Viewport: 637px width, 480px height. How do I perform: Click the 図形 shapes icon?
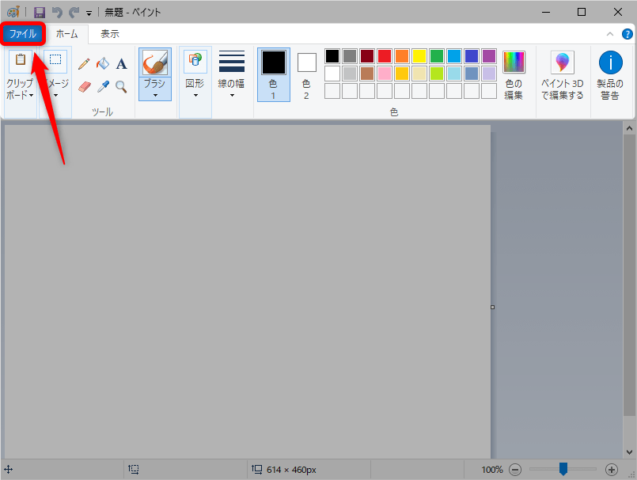pyautogui.click(x=195, y=61)
